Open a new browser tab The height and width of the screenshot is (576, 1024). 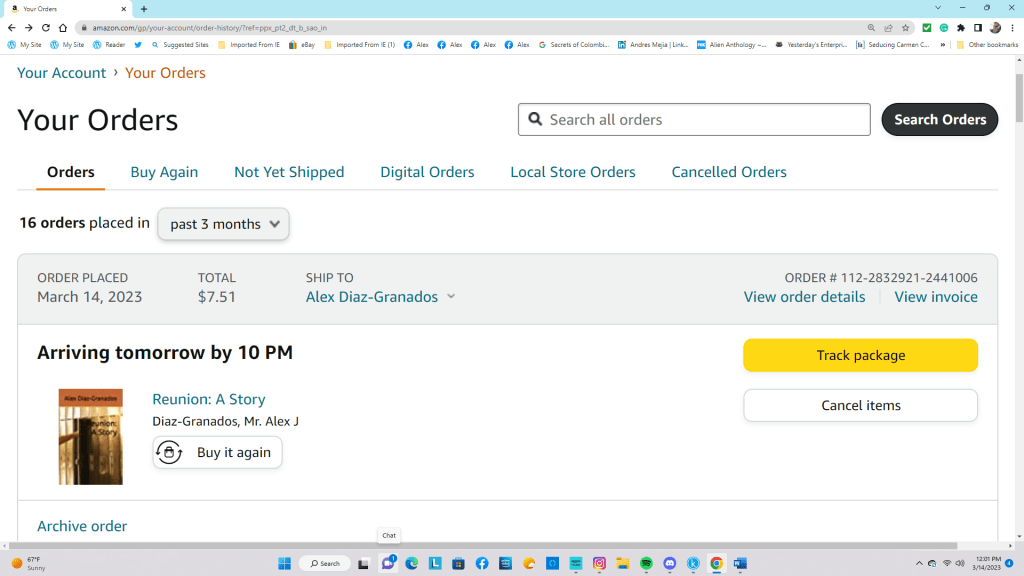click(144, 8)
